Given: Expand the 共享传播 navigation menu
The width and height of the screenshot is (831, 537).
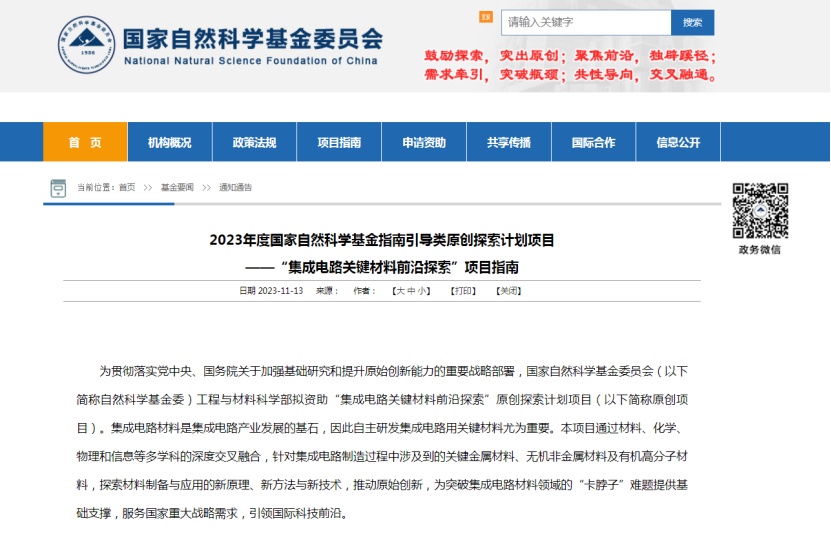Looking at the screenshot, I should (x=509, y=142).
